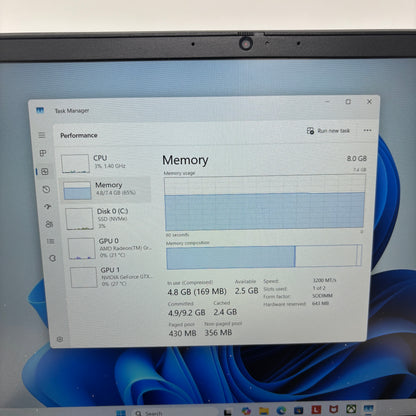Open Task View in the taskbar
Viewport: 416px width, 416px height.
pos(228,412)
